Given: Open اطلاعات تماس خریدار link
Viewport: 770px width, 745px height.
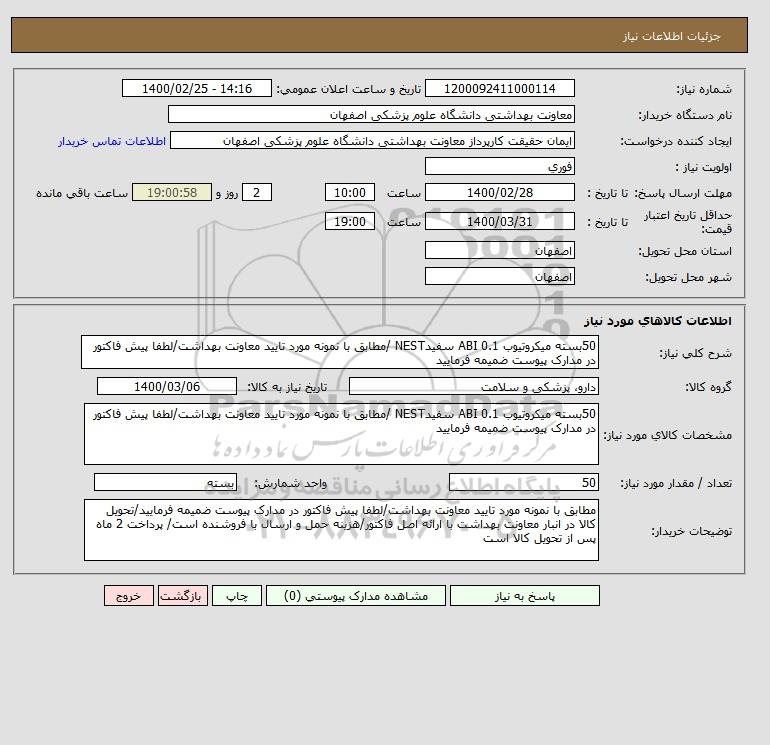Looking at the screenshot, I should click(x=112, y=141).
